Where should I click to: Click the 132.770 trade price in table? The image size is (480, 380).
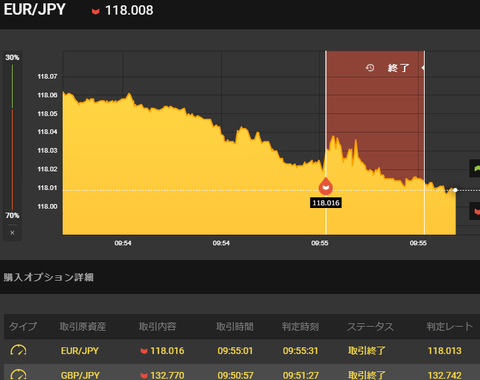(x=167, y=375)
